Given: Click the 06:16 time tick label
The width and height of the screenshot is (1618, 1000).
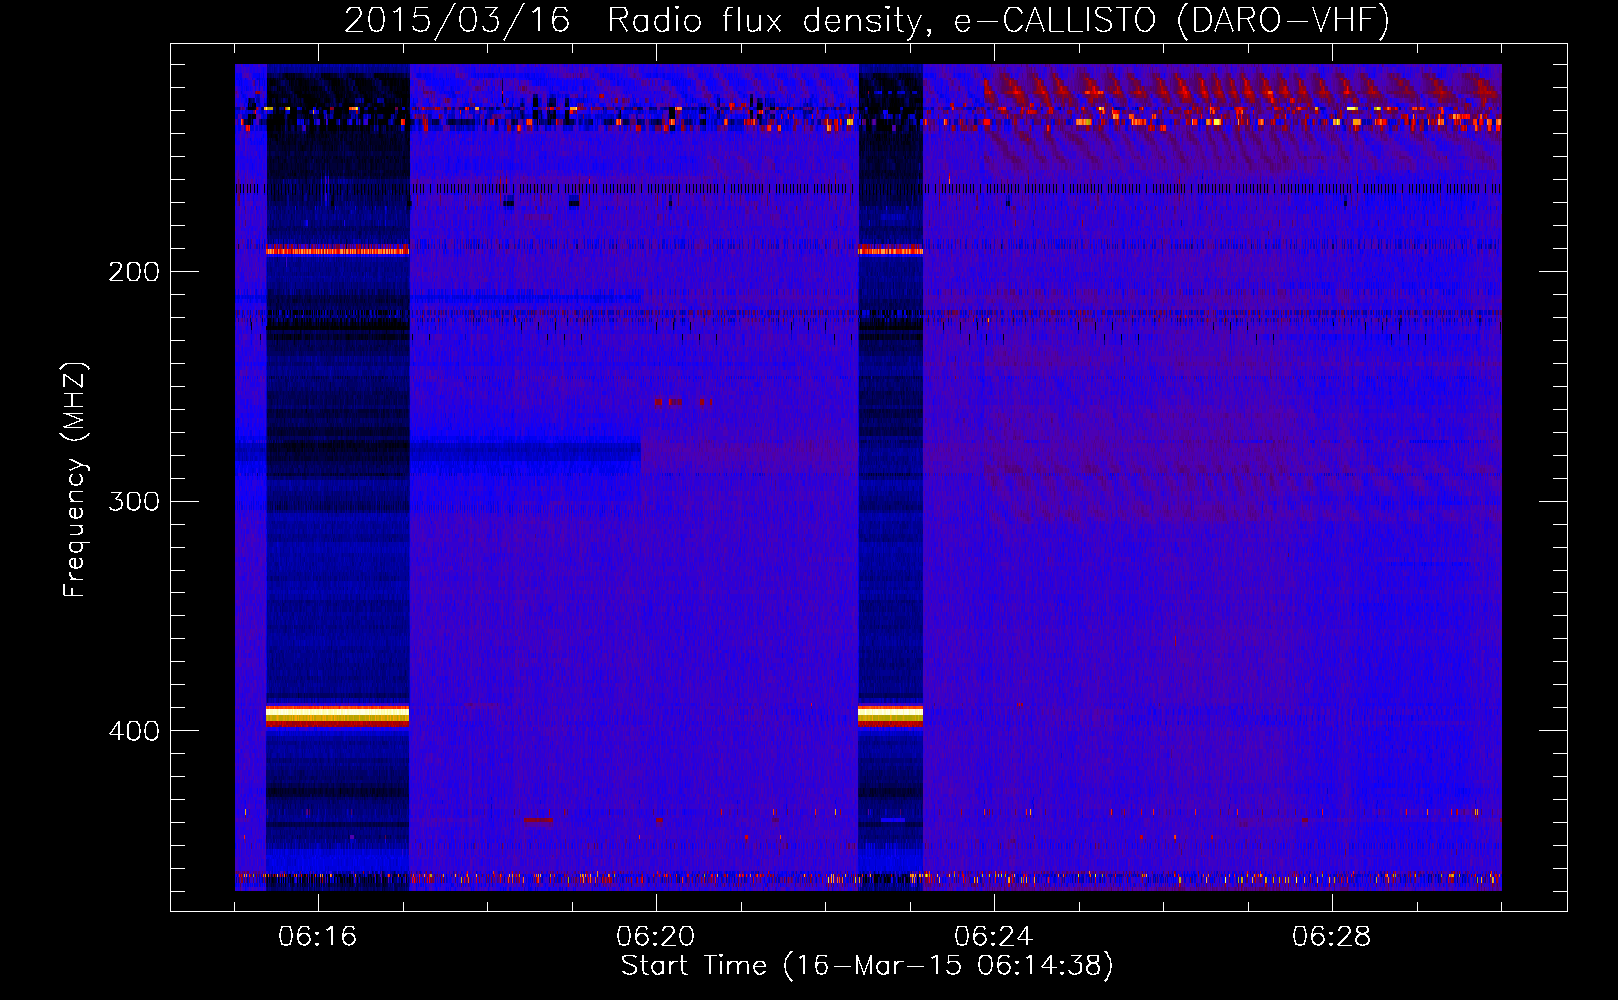Looking at the screenshot, I should [318, 937].
